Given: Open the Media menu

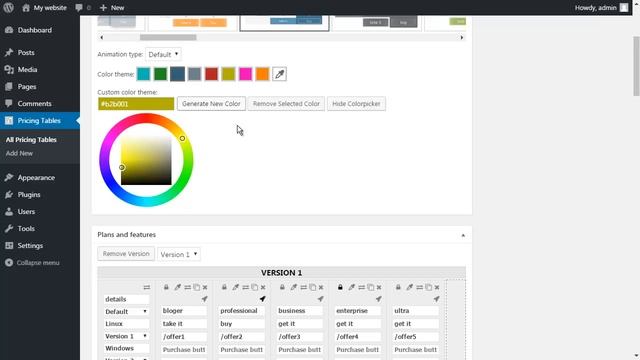Looking at the screenshot, I should (x=27, y=70).
